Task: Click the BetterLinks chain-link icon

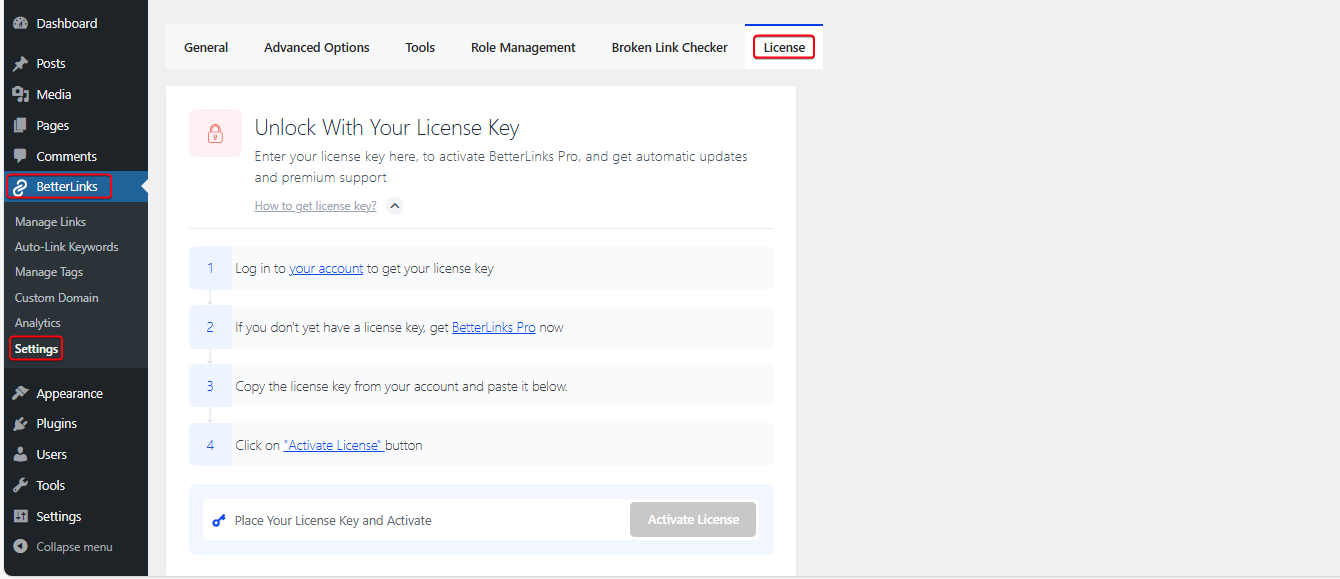Action: pyautogui.click(x=21, y=186)
